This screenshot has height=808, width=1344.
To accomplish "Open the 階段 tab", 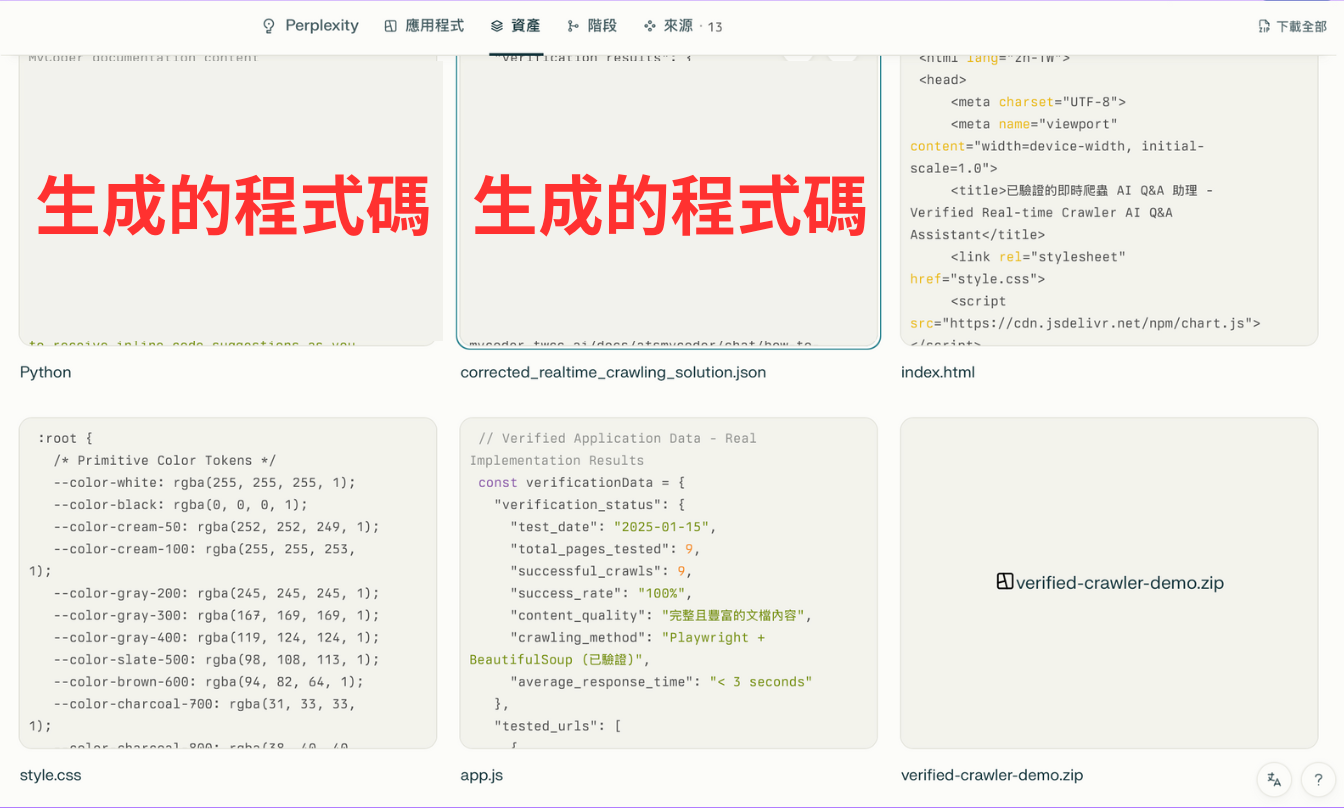I will (591, 26).
